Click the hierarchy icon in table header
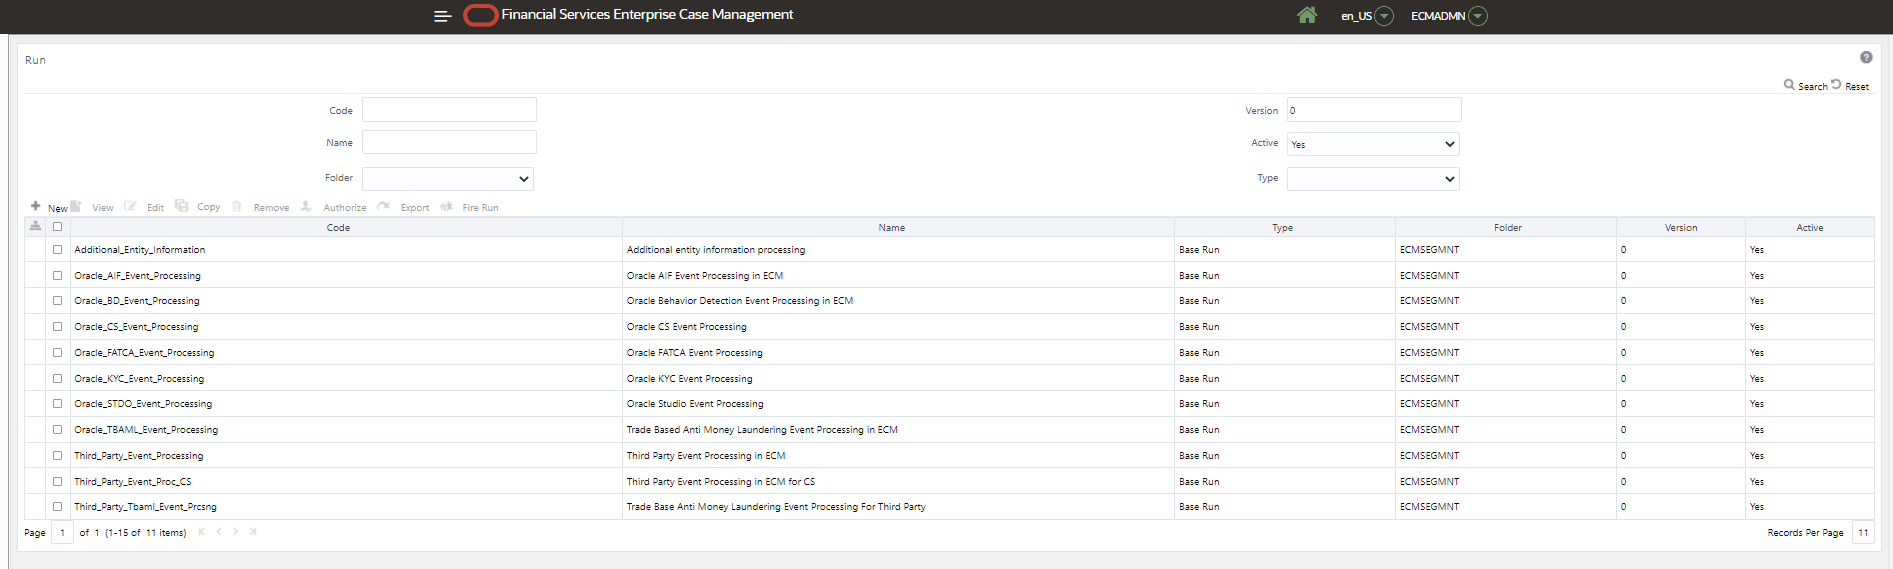Screen dimensions: 1893x569 pyautogui.click(x=35, y=226)
